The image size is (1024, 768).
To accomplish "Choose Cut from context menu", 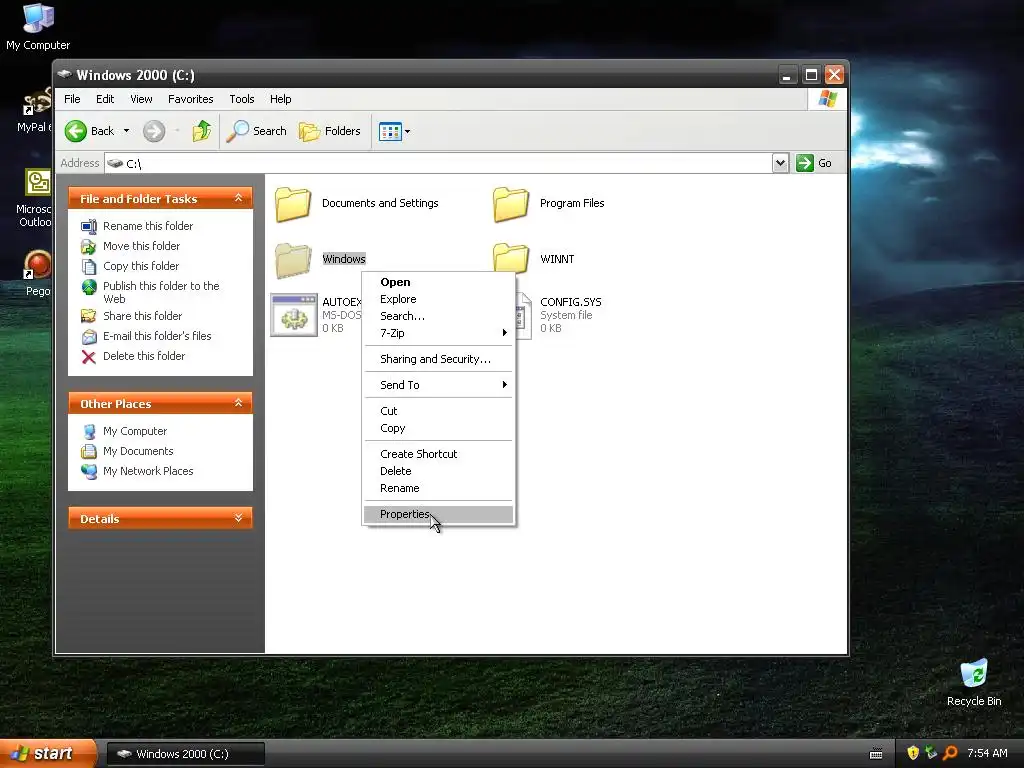I will point(438,411).
